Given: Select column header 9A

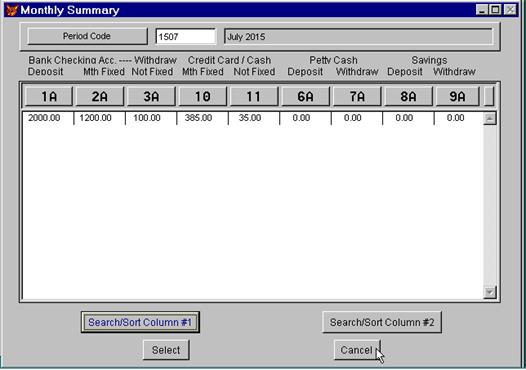Looking at the screenshot, I should coord(458,97).
